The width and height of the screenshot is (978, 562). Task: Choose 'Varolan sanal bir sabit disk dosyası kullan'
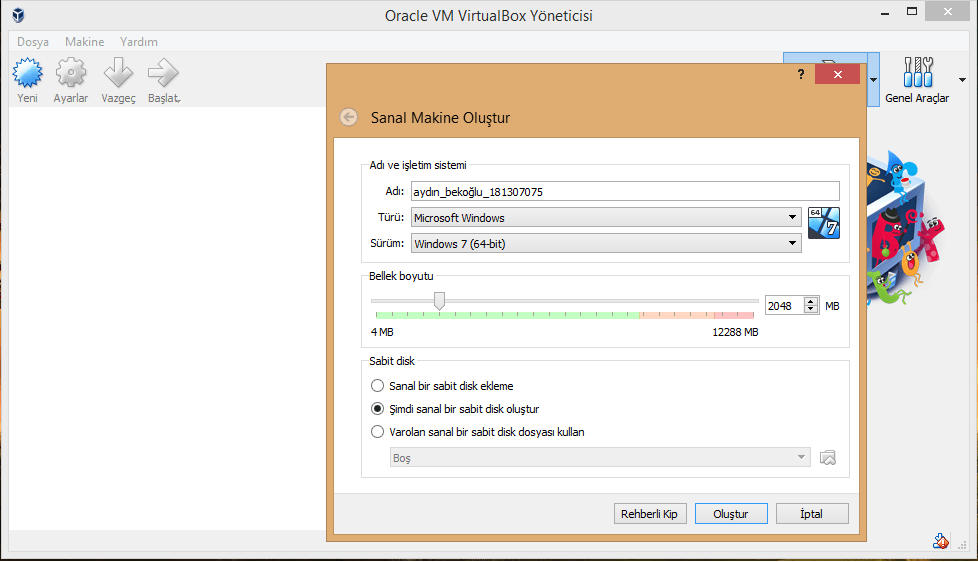point(377,432)
